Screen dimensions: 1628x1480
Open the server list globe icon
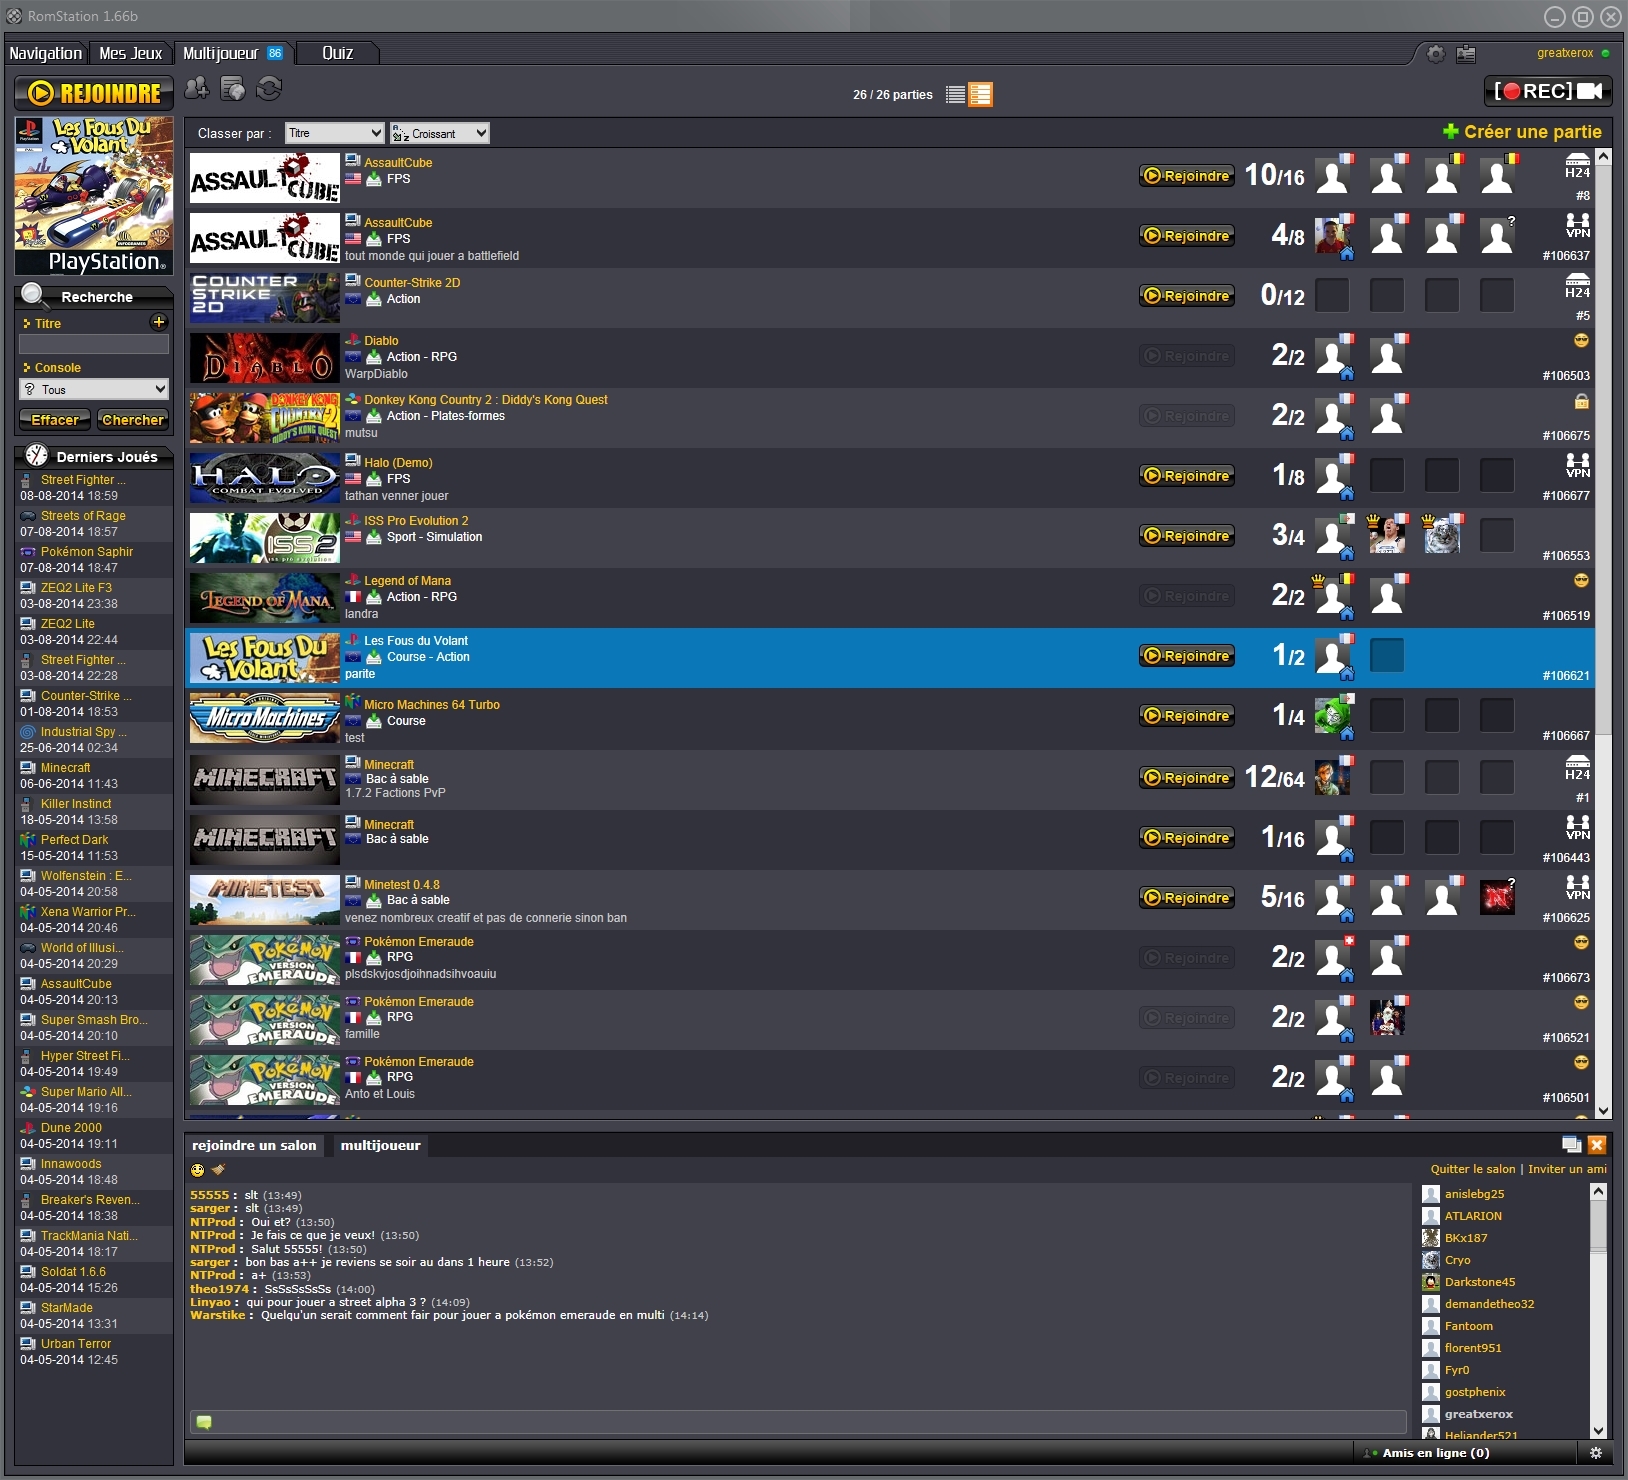233,89
